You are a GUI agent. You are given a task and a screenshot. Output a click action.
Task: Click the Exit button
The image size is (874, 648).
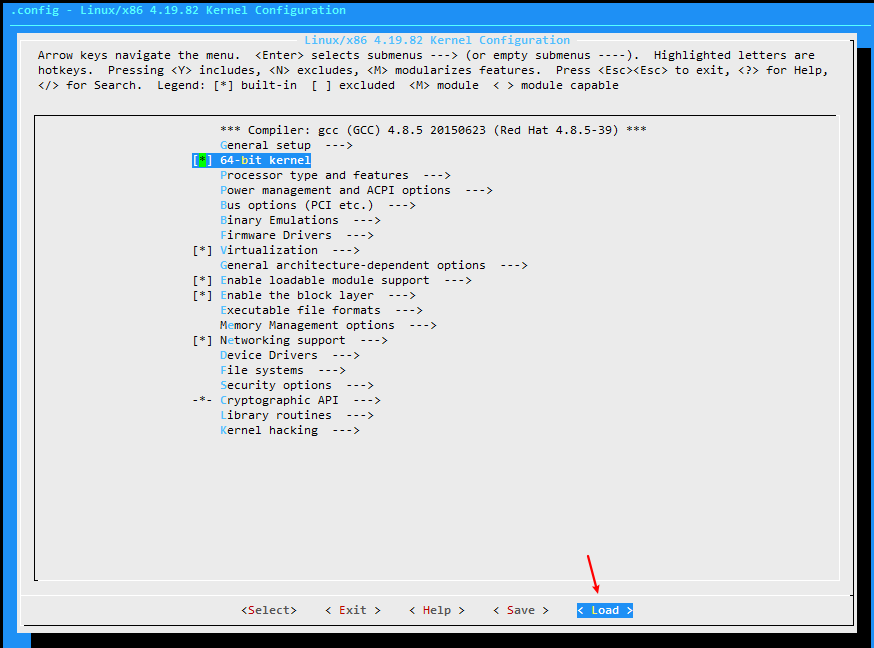(x=353, y=611)
